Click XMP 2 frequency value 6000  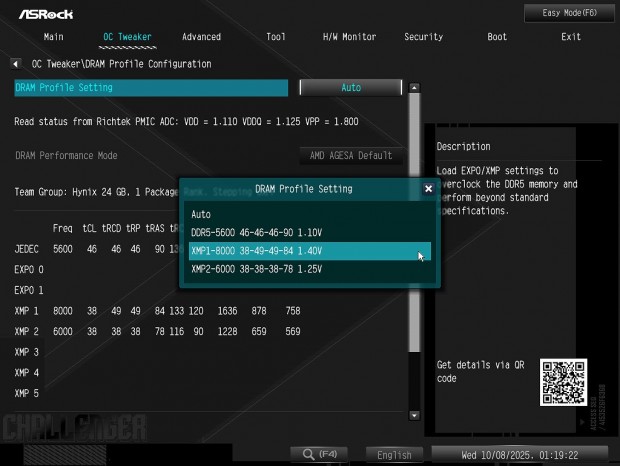[63, 331]
